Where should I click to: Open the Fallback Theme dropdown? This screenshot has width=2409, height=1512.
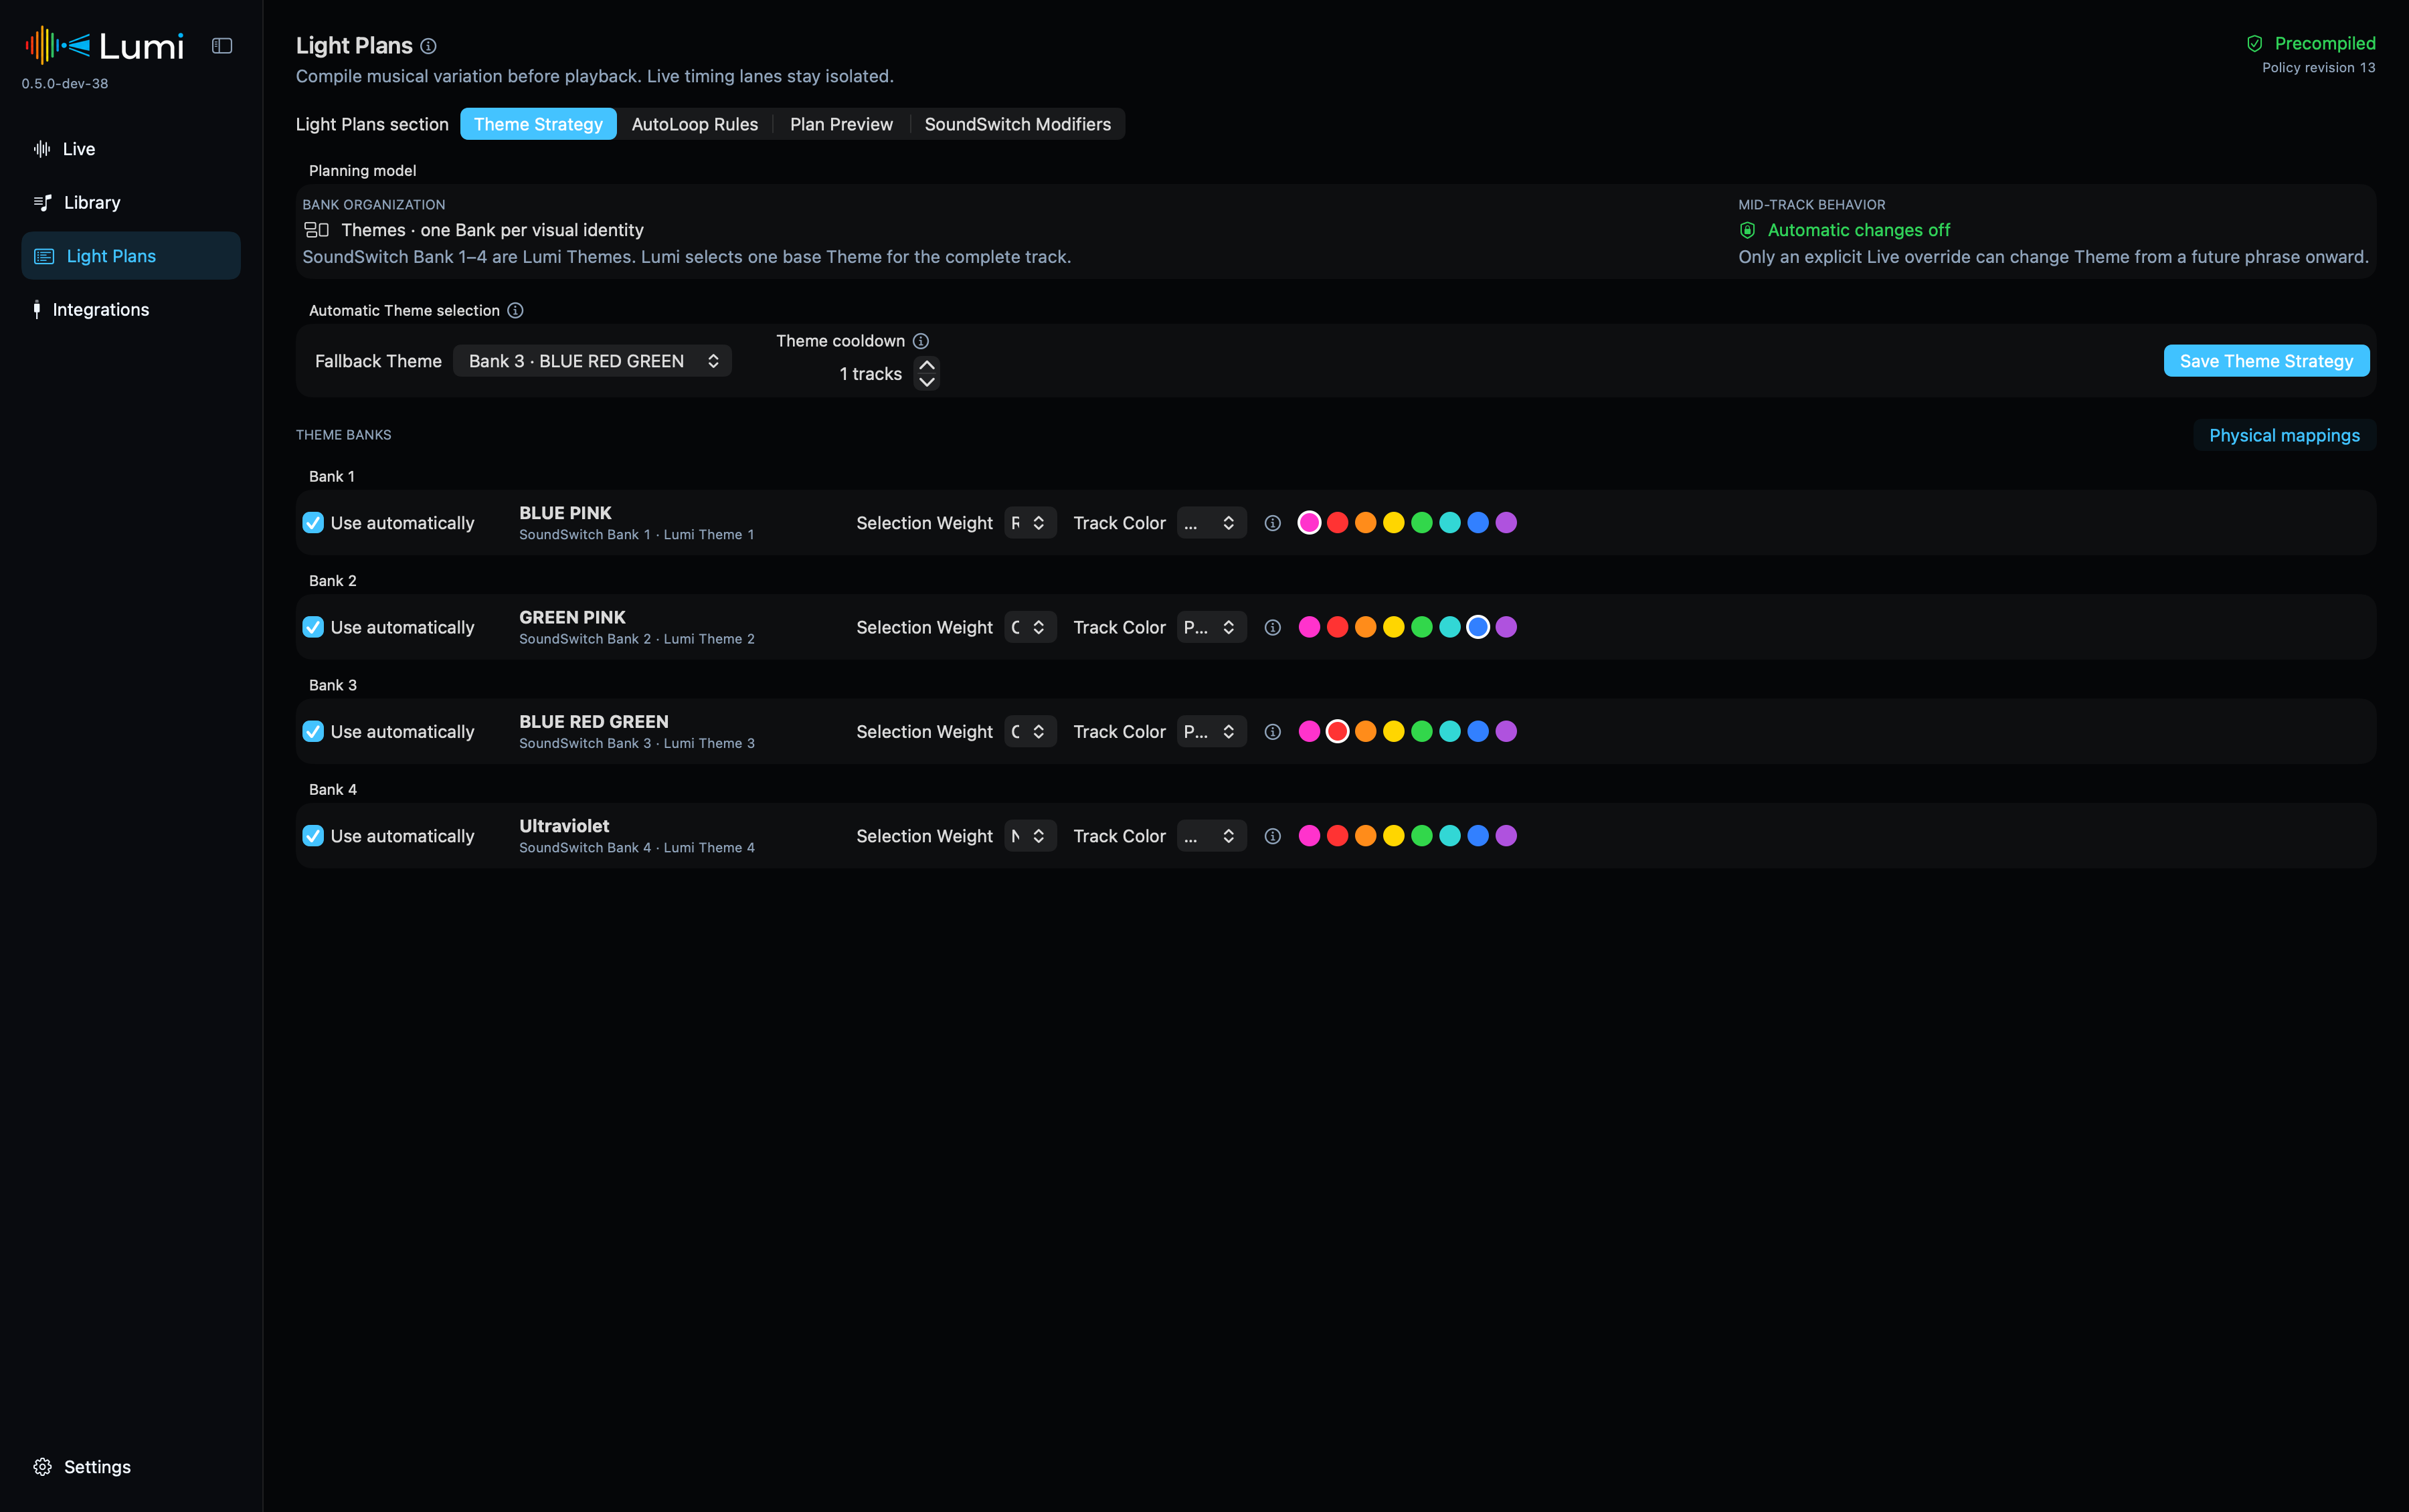592,361
